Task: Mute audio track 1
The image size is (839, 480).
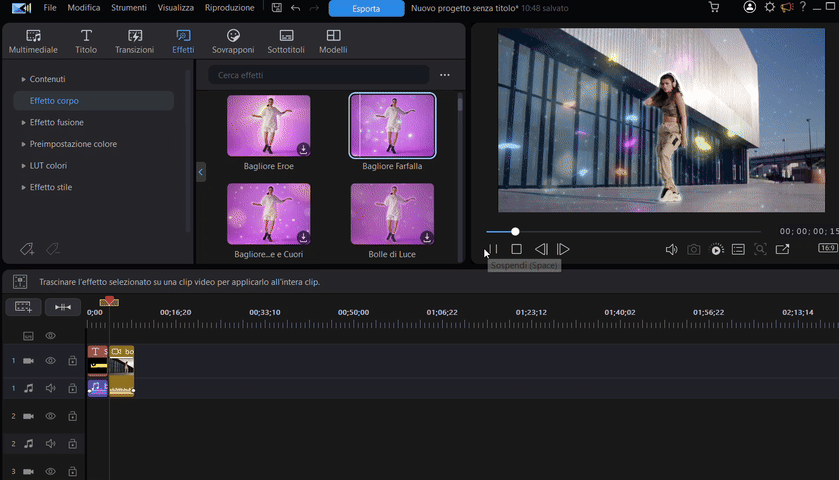Action: pos(50,388)
